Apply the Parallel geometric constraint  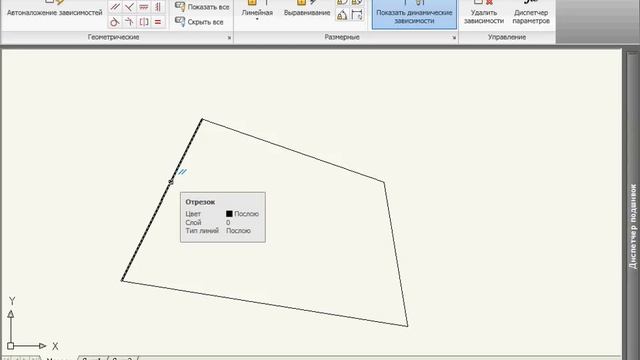tap(115, 7)
